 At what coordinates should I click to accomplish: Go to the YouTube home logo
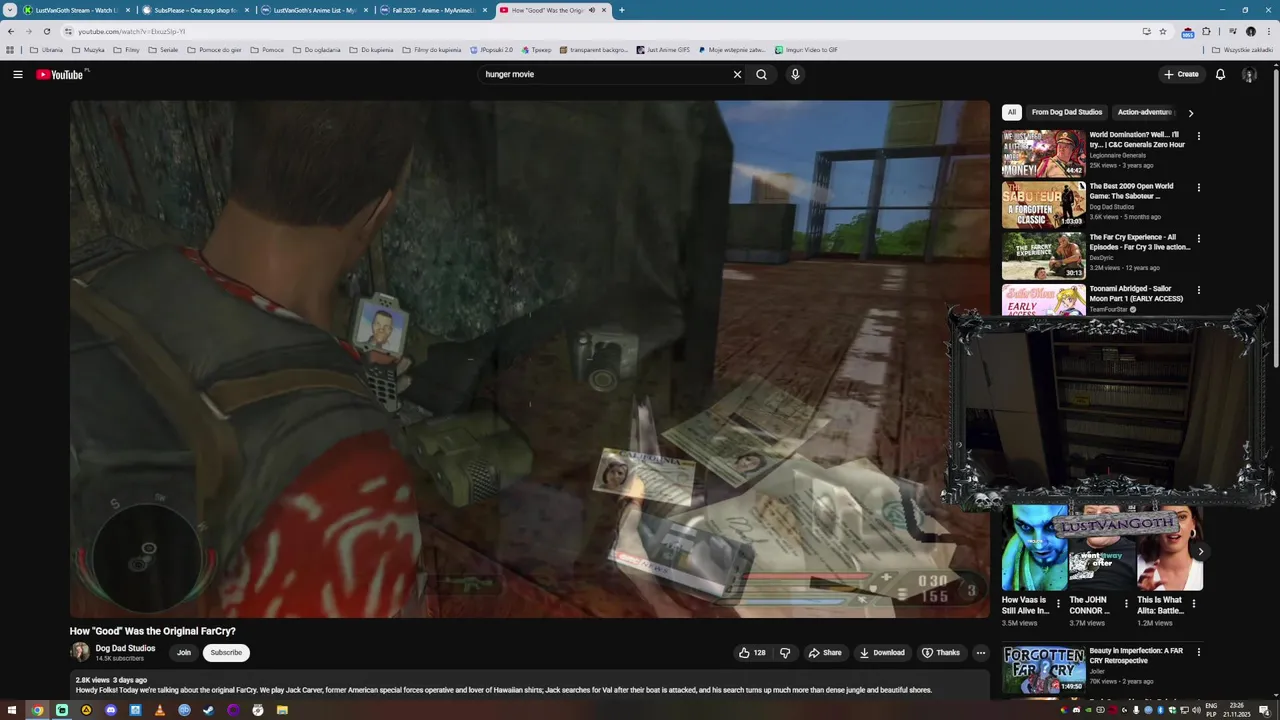pyautogui.click(x=62, y=74)
